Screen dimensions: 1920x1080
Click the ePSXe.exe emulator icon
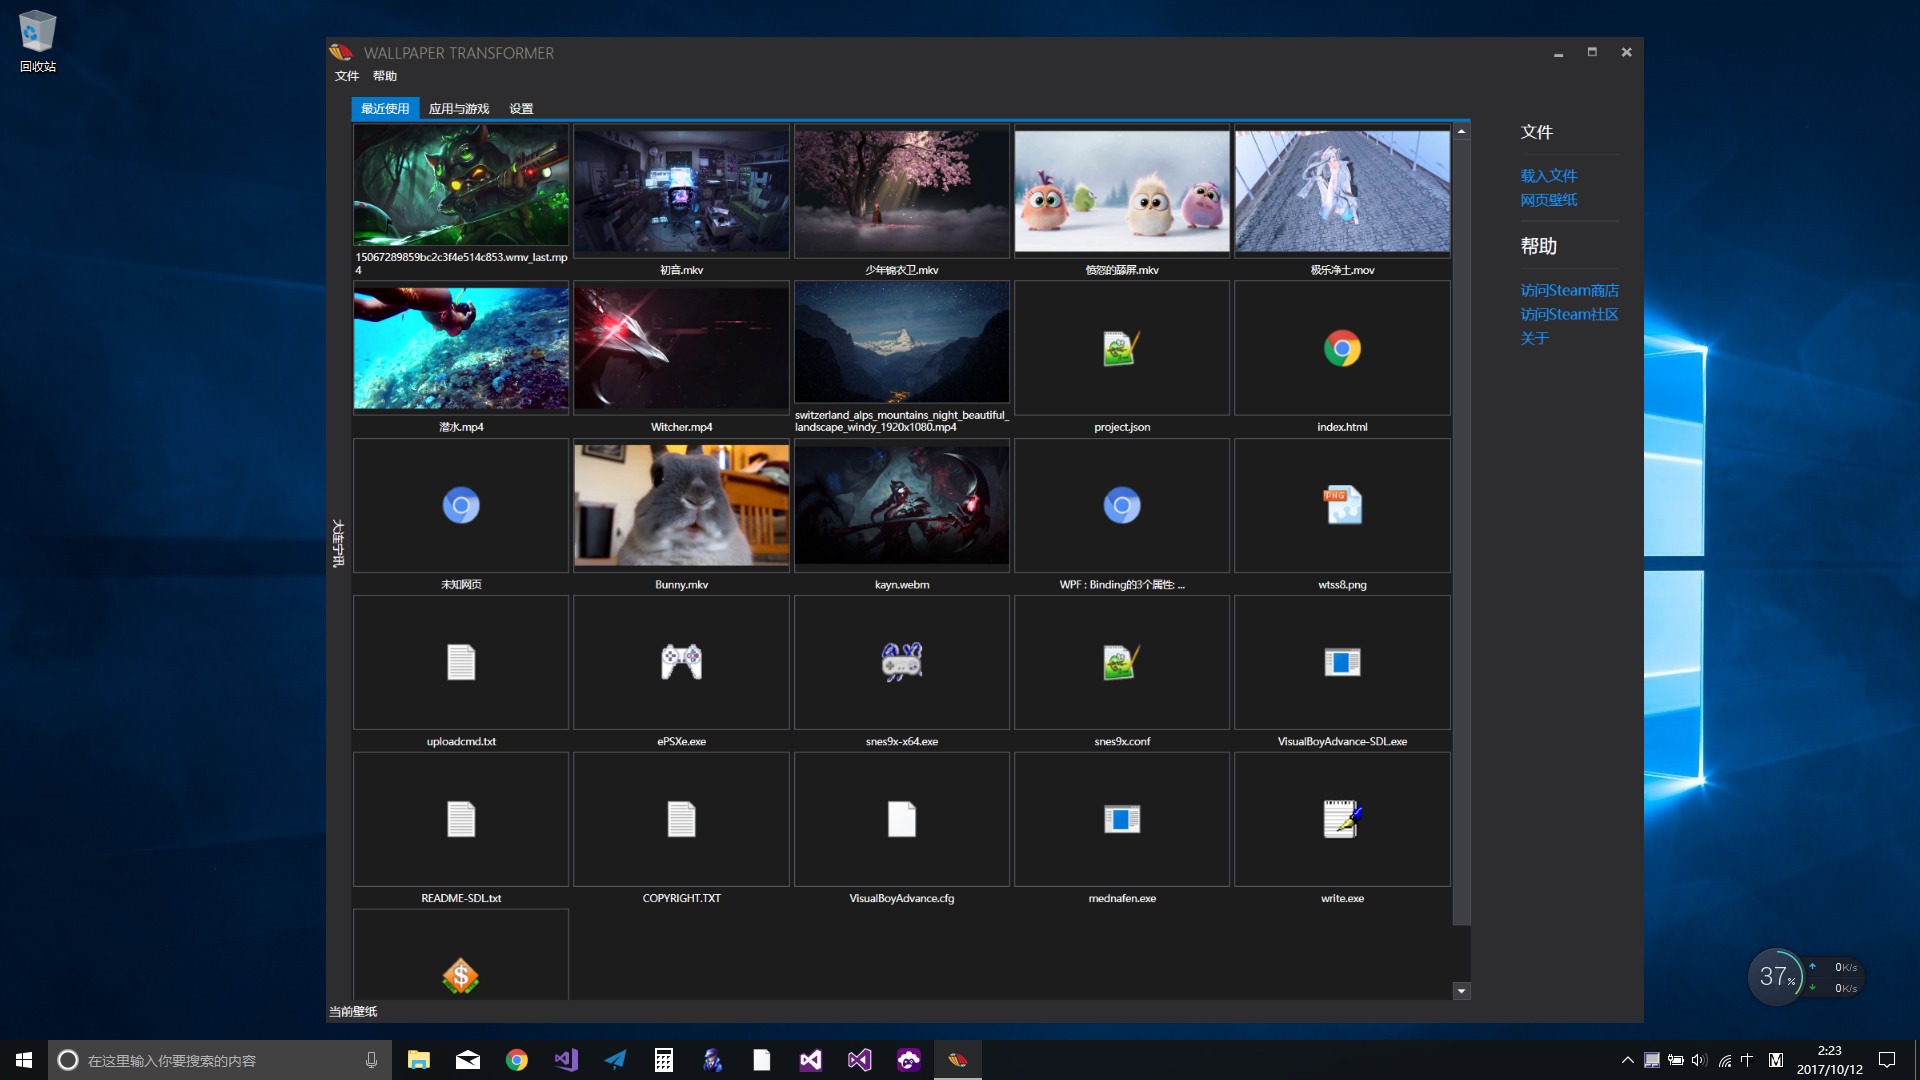click(680, 662)
